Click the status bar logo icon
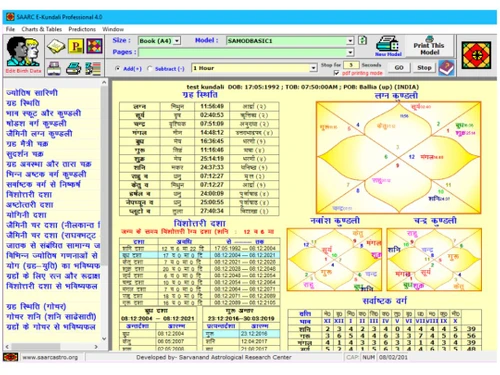500x375 pixels. (10, 357)
